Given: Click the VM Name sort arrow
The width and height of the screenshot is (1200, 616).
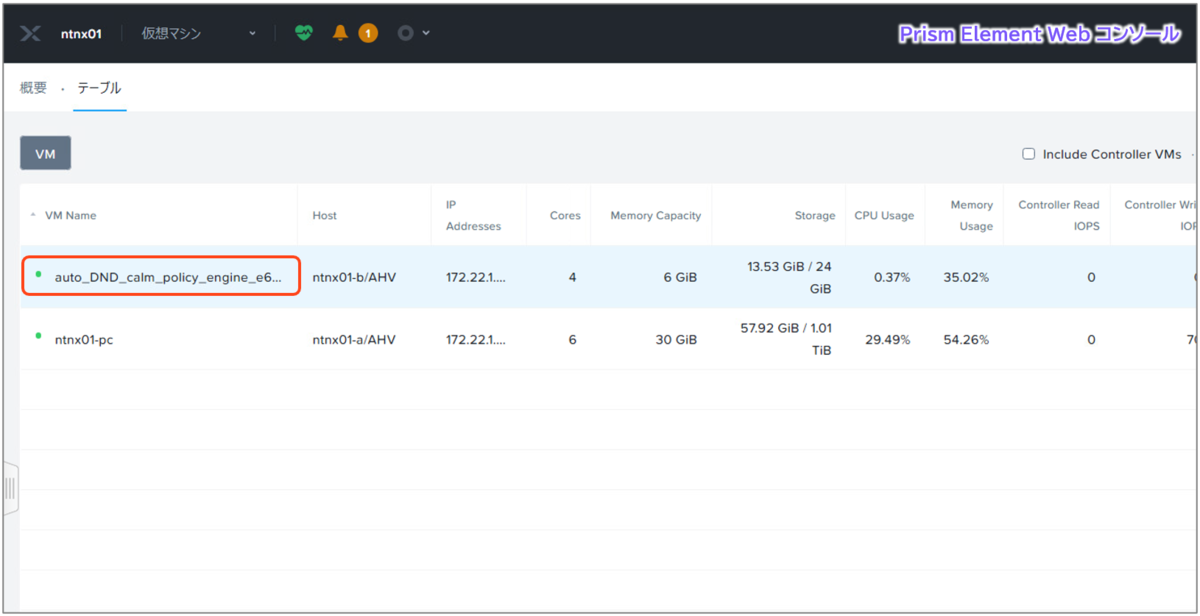Looking at the screenshot, I should pyautogui.click(x=33, y=215).
